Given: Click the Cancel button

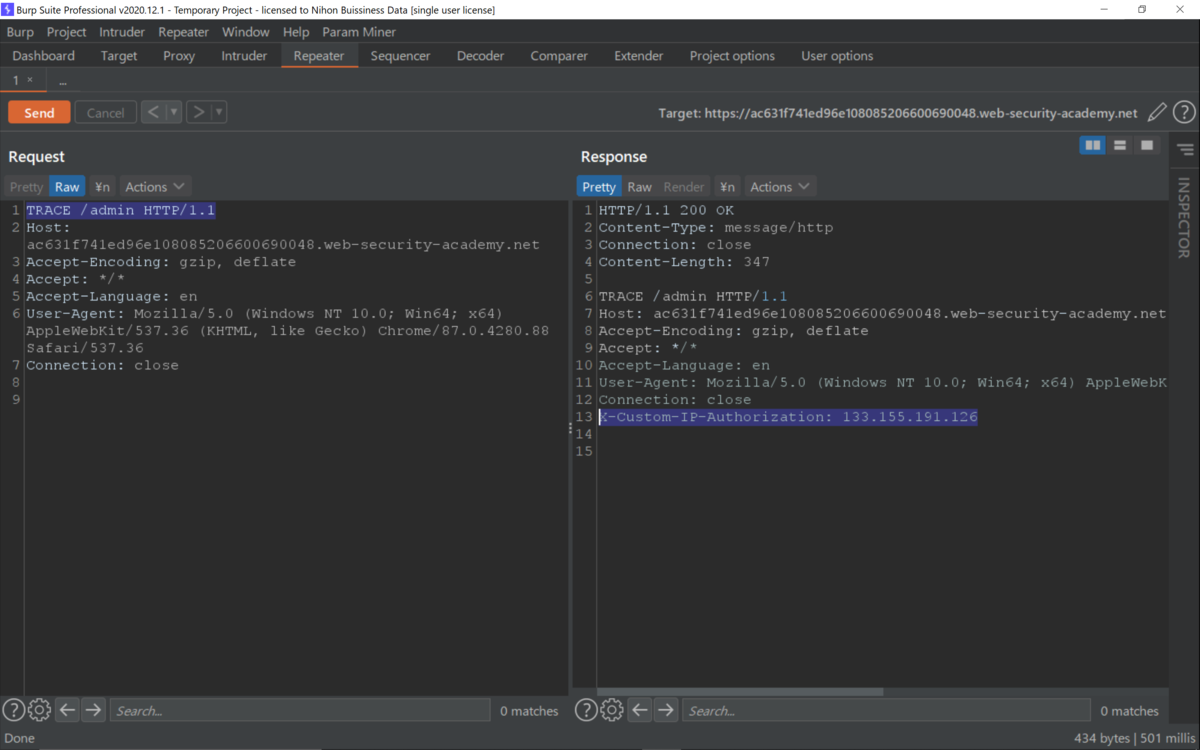Looking at the screenshot, I should click(x=105, y=113).
